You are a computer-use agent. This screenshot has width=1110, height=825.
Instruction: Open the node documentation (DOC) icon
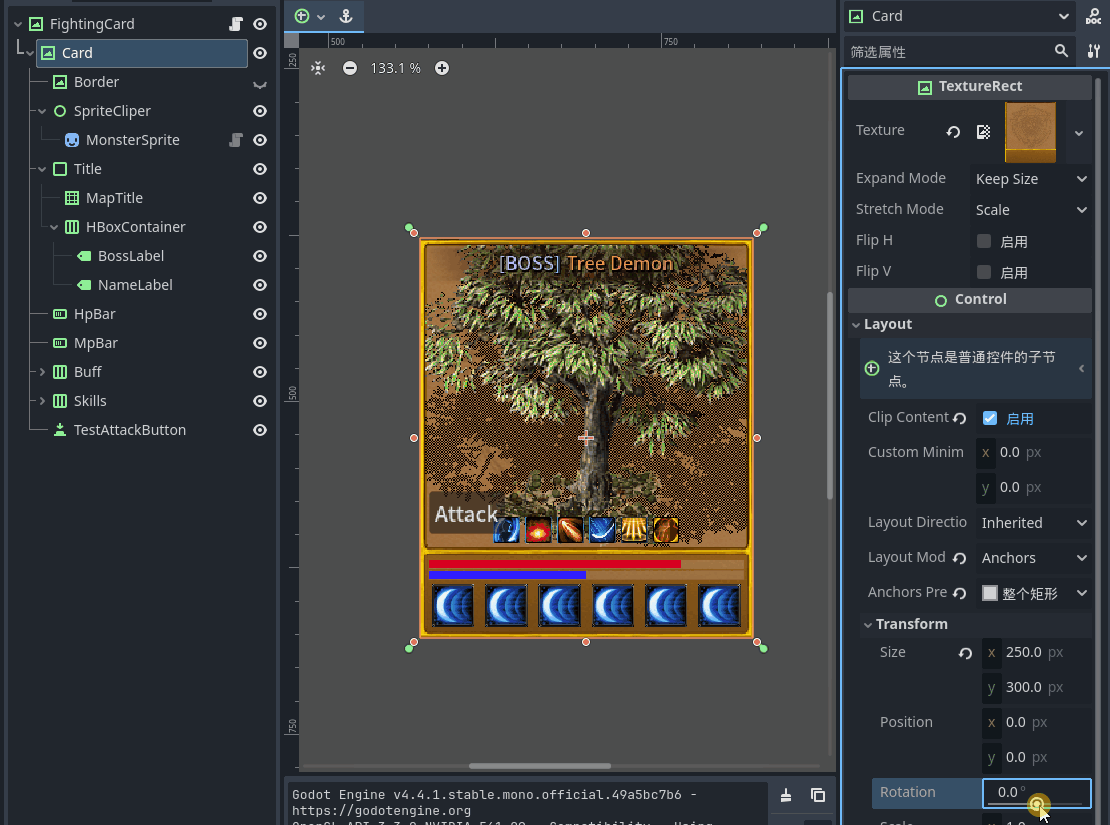tap(1094, 16)
